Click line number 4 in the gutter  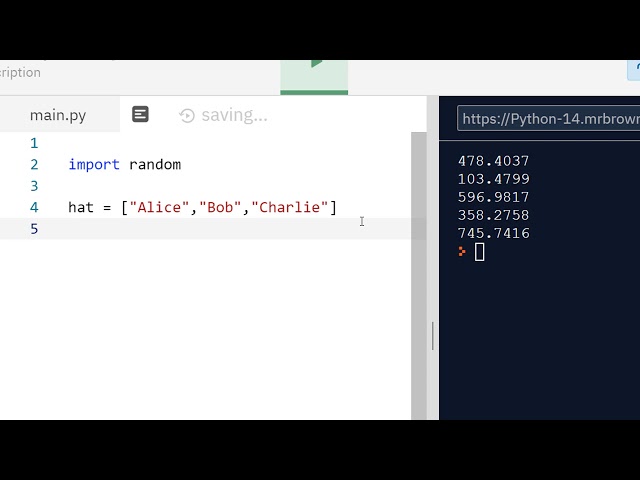pyautogui.click(x=34, y=207)
